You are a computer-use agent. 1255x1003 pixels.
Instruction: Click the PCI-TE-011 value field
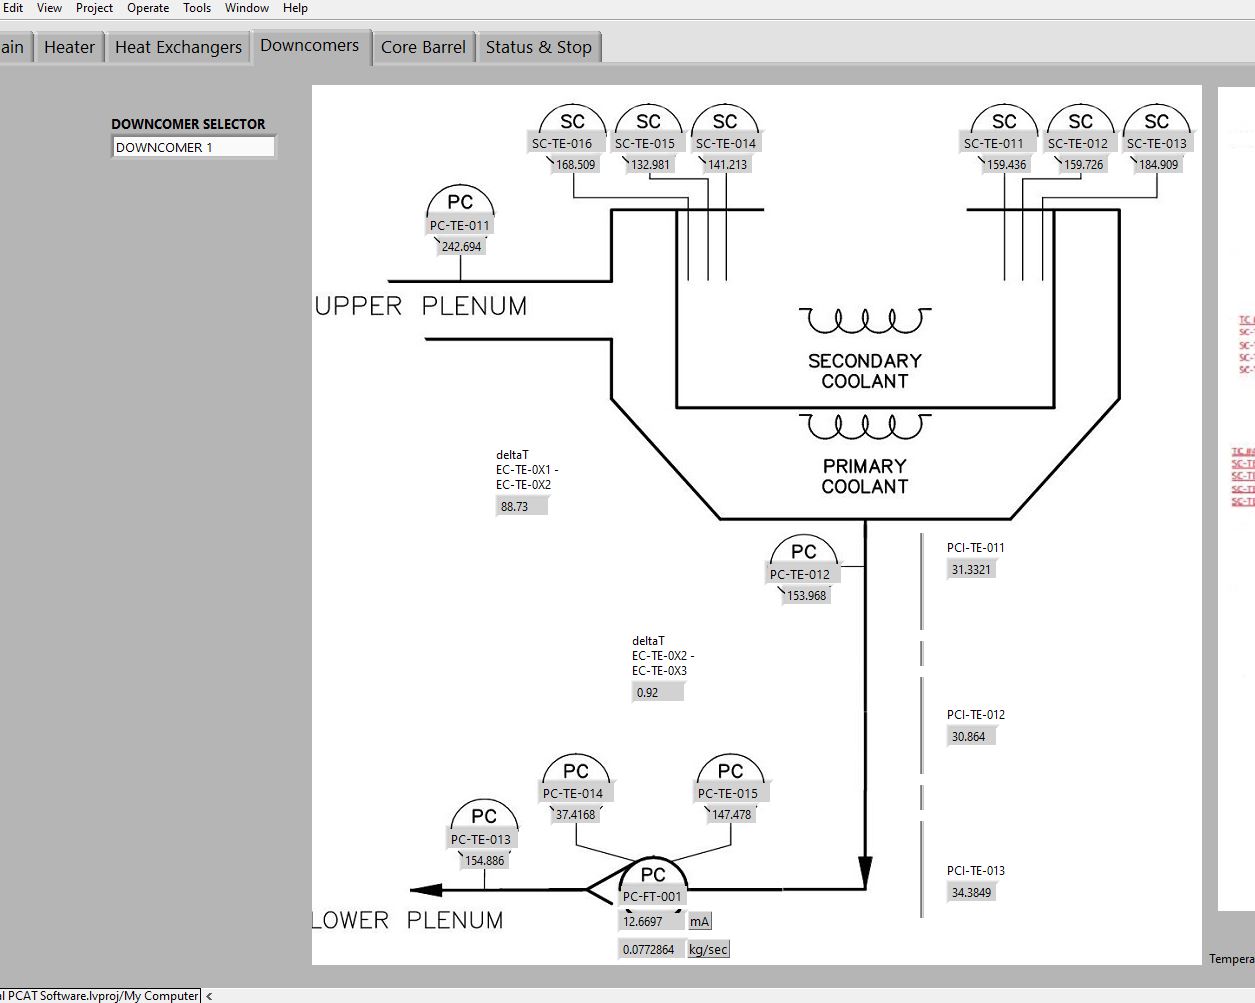point(972,570)
